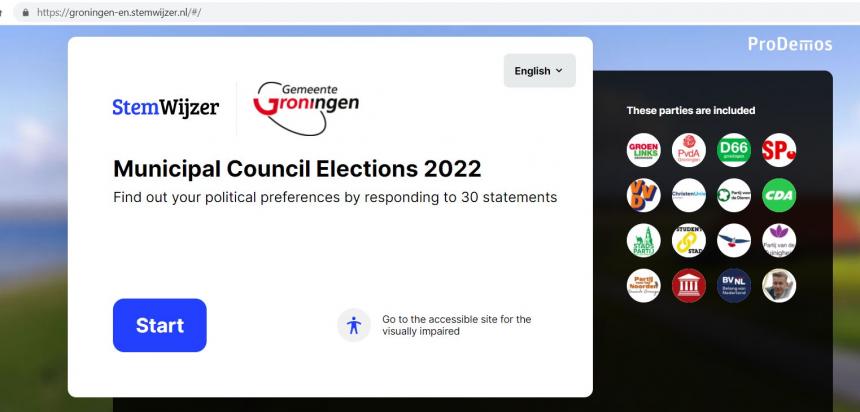Click the Student en Stad chain icon

(689, 240)
